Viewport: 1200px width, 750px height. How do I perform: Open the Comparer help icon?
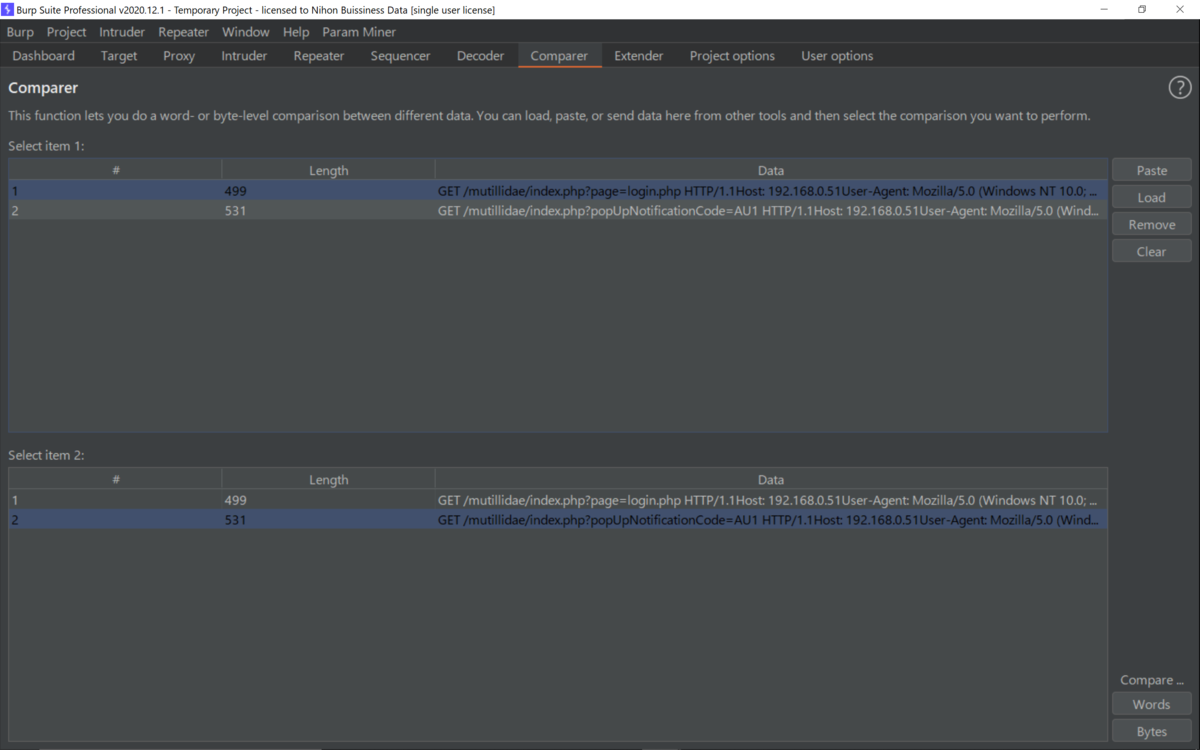pos(1179,88)
